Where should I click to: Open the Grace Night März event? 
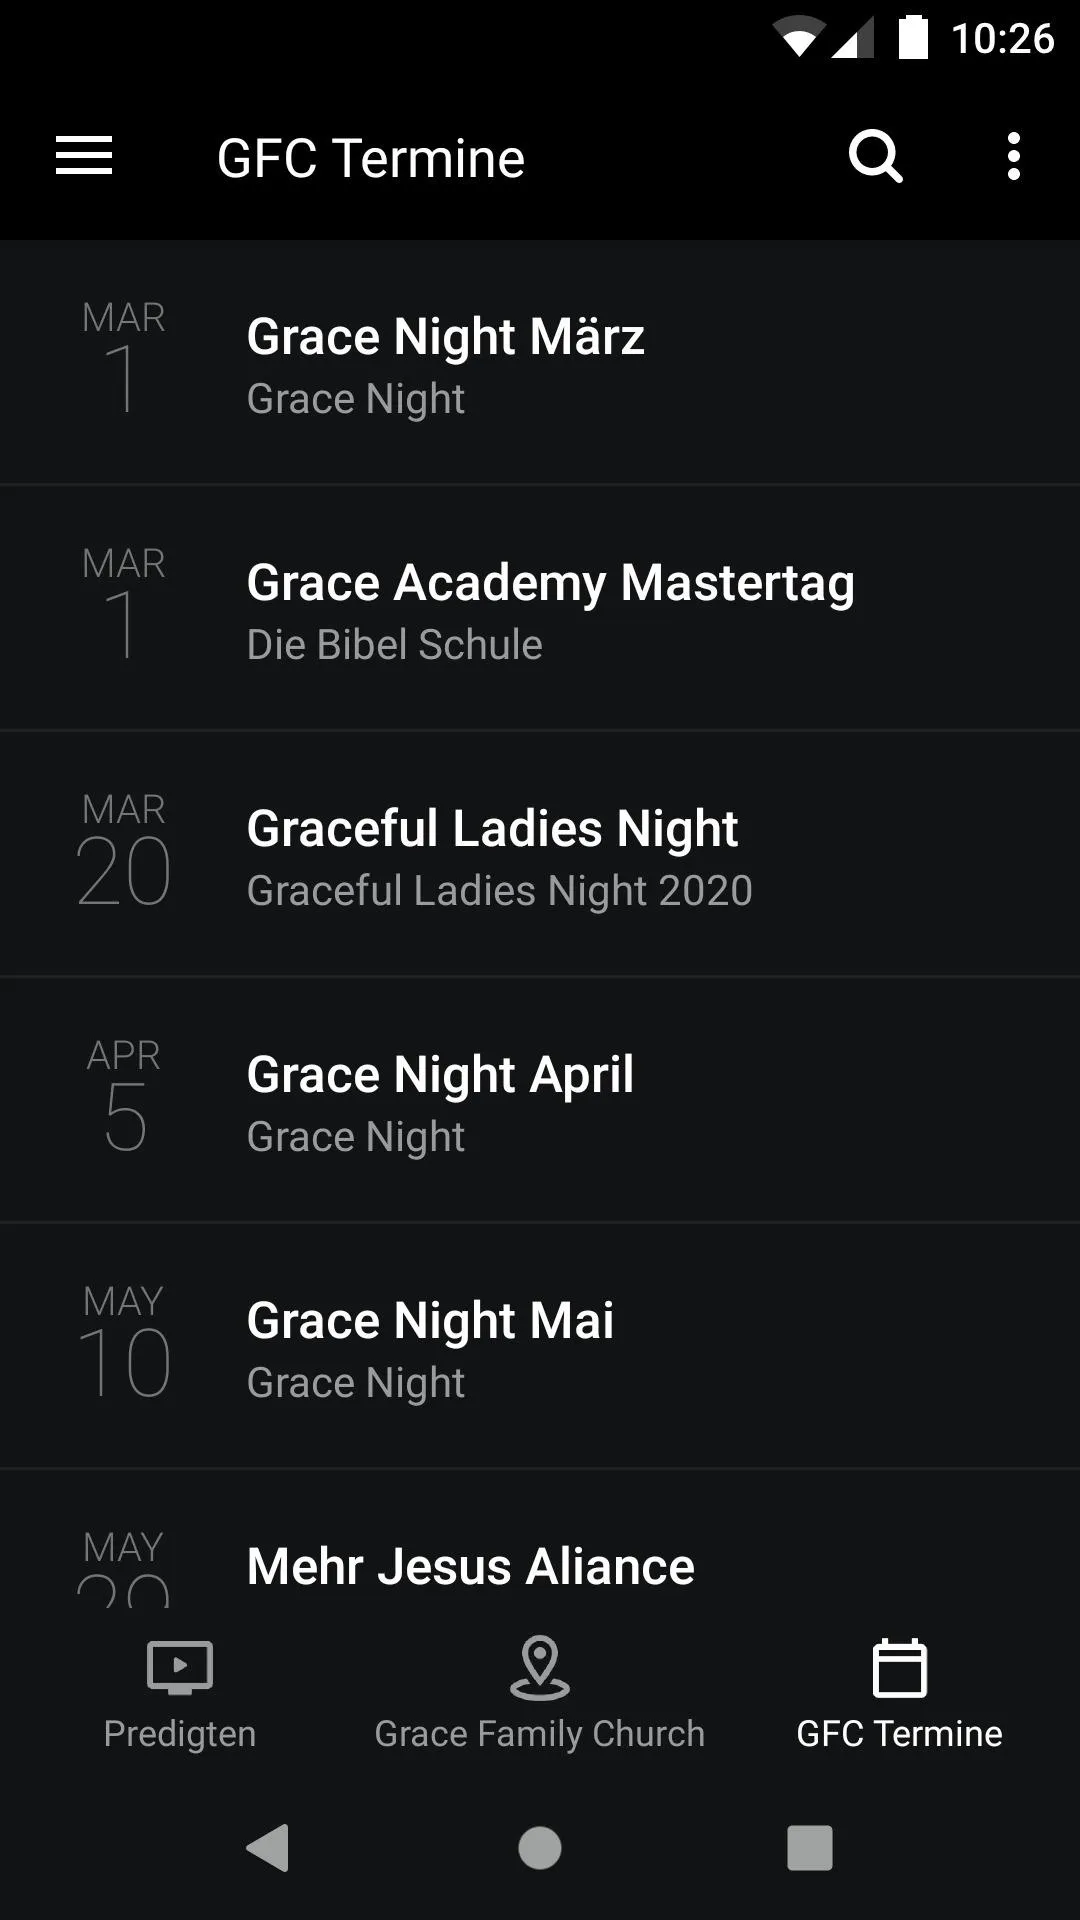[x=540, y=363]
